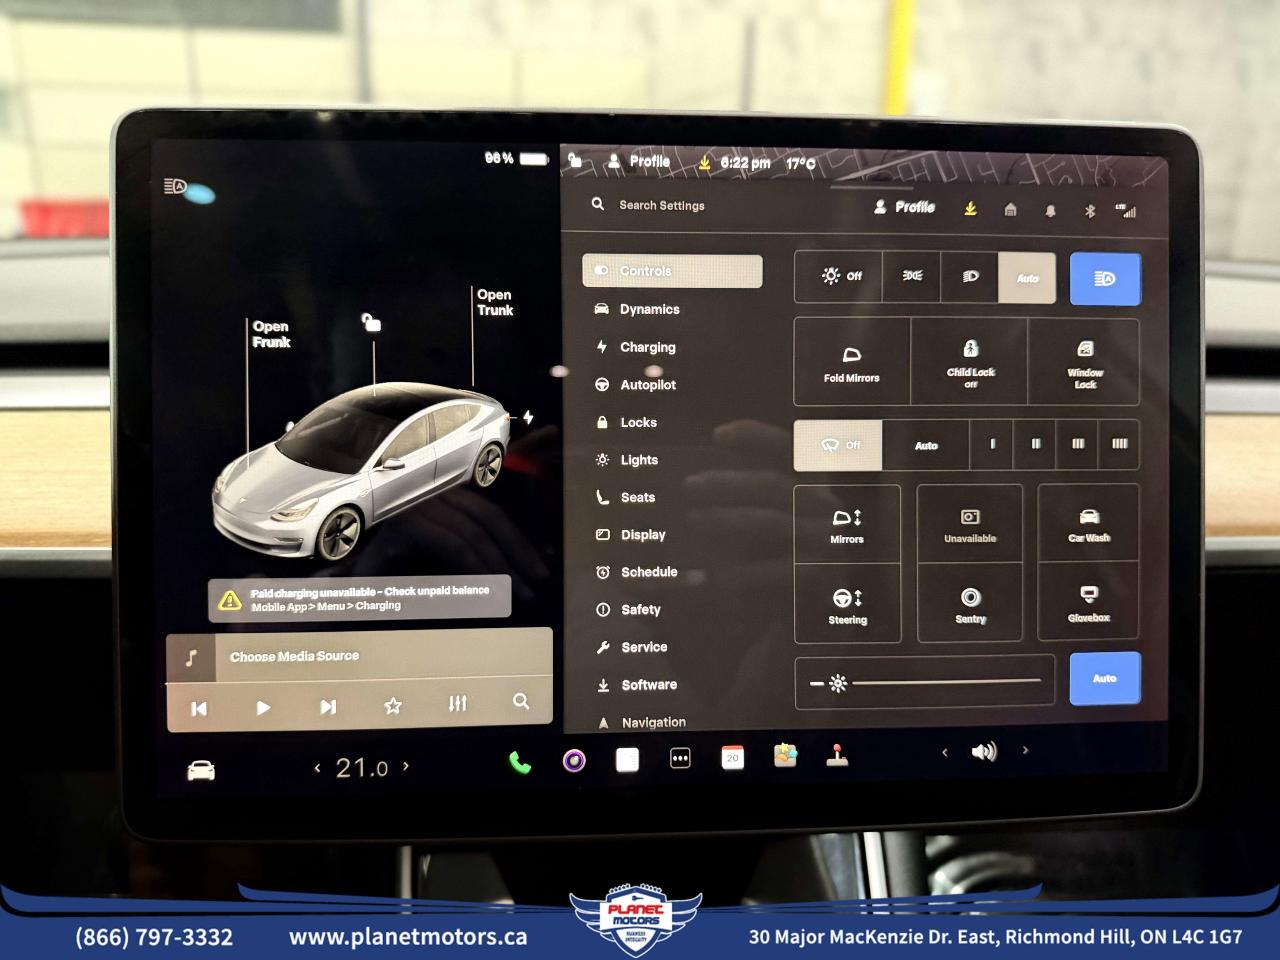Image resolution: width=1280 pixels, height=960 pixels.
Task: Adjust the screen brightness slider
Action: (x=925, y=682)
